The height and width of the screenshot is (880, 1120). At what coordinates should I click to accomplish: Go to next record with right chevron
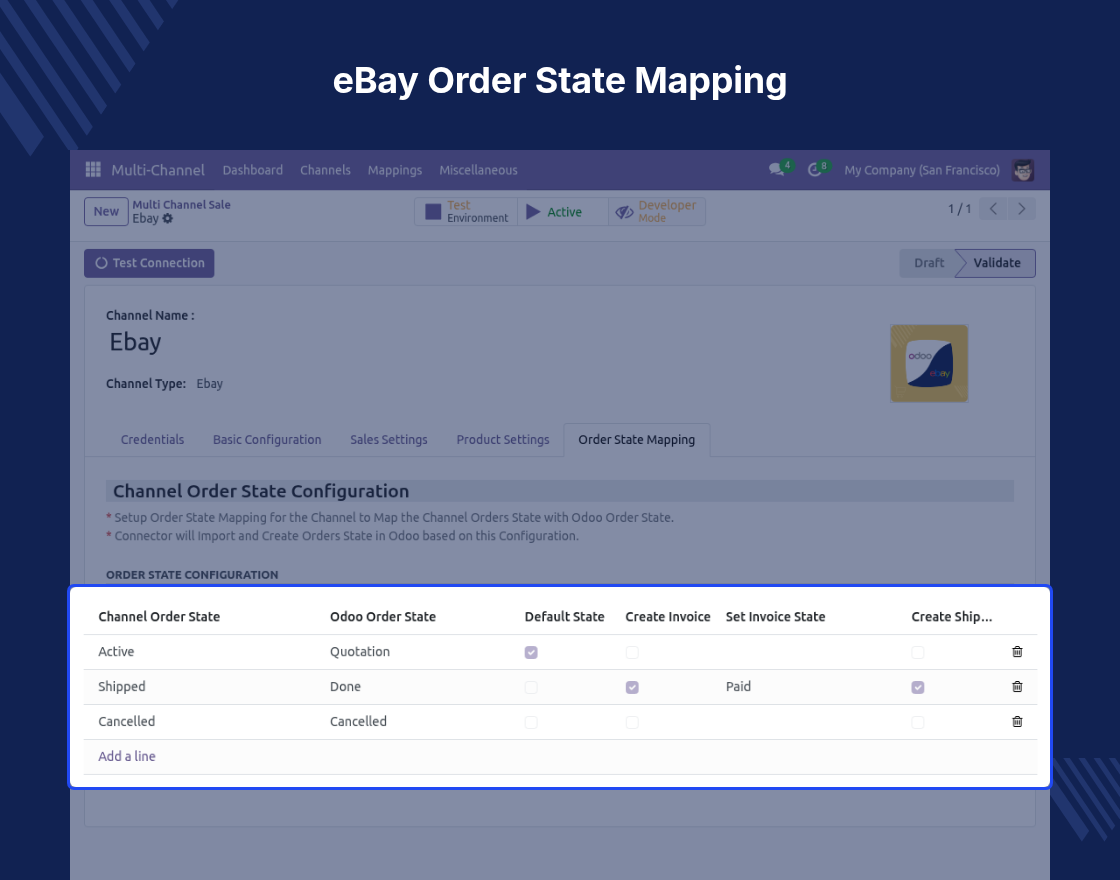coord(1021,209)
